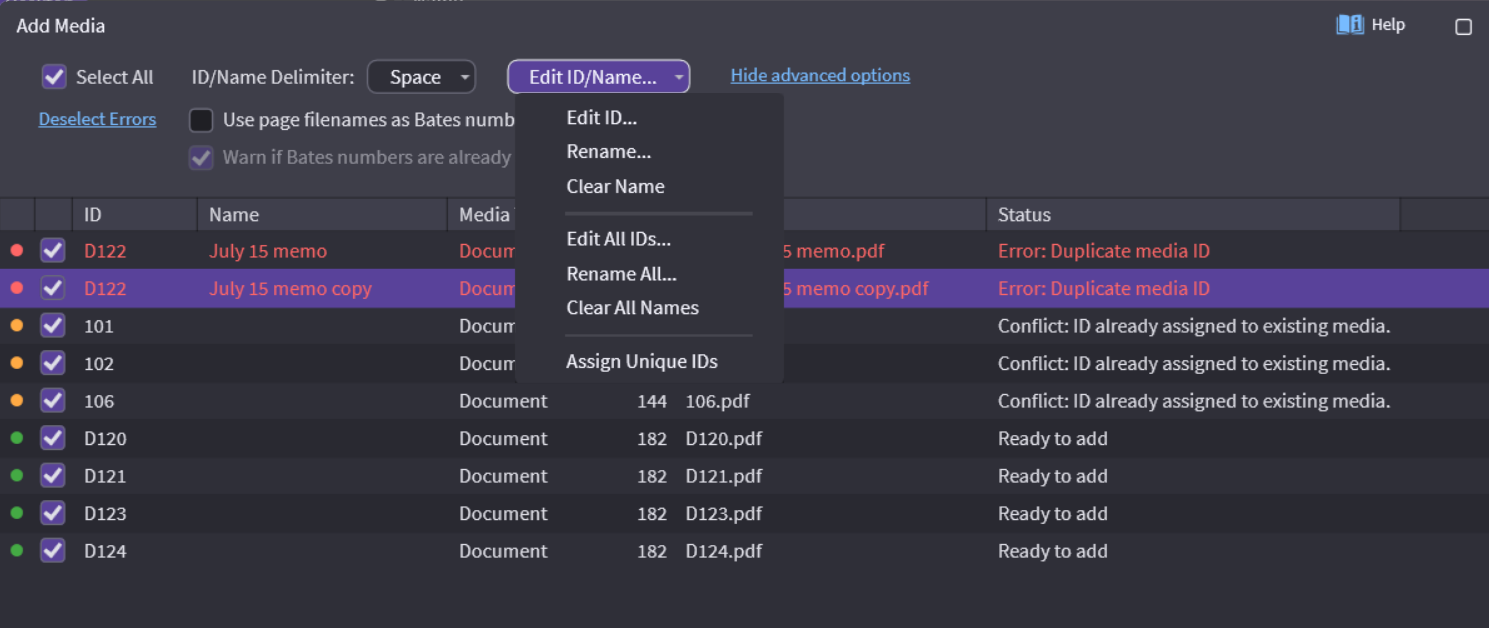Click orange status dot for row 101
The width and height of the screenshot is (1489, 628).
tap(17, 326)
